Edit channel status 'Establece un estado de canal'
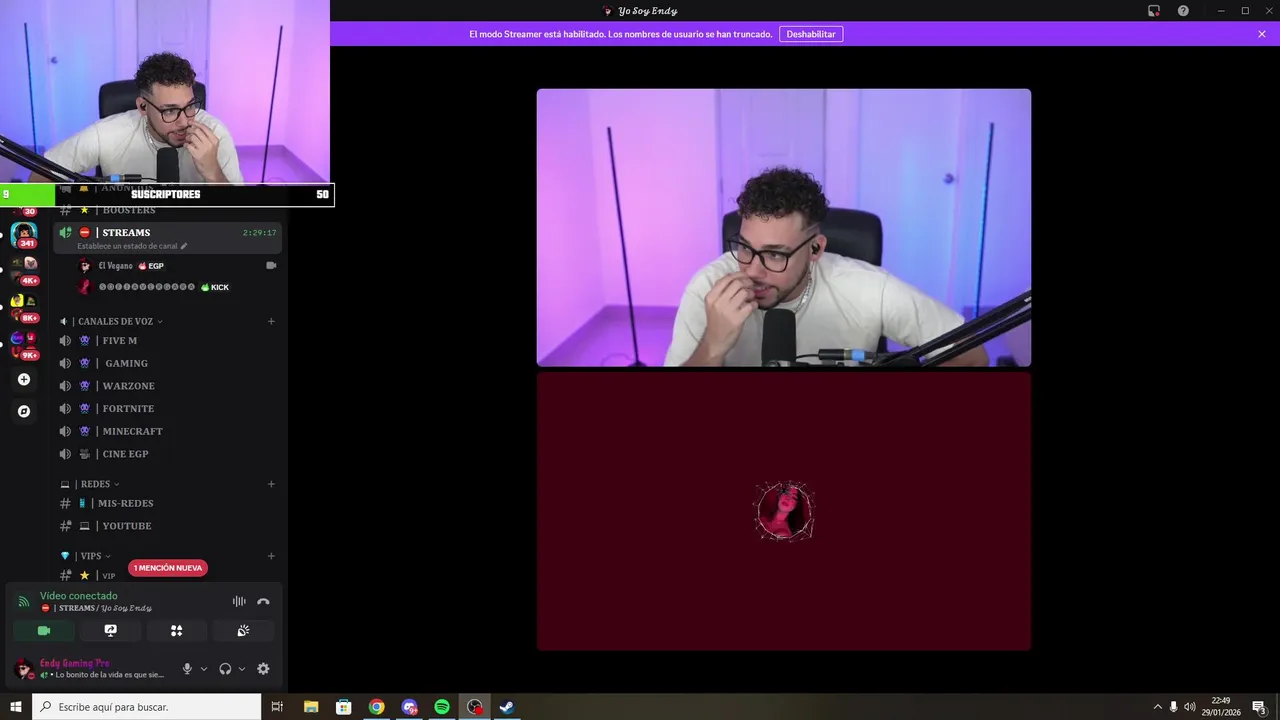This screenshot has height=720, width=1280. pyautogui.click(x=132, y=246)
